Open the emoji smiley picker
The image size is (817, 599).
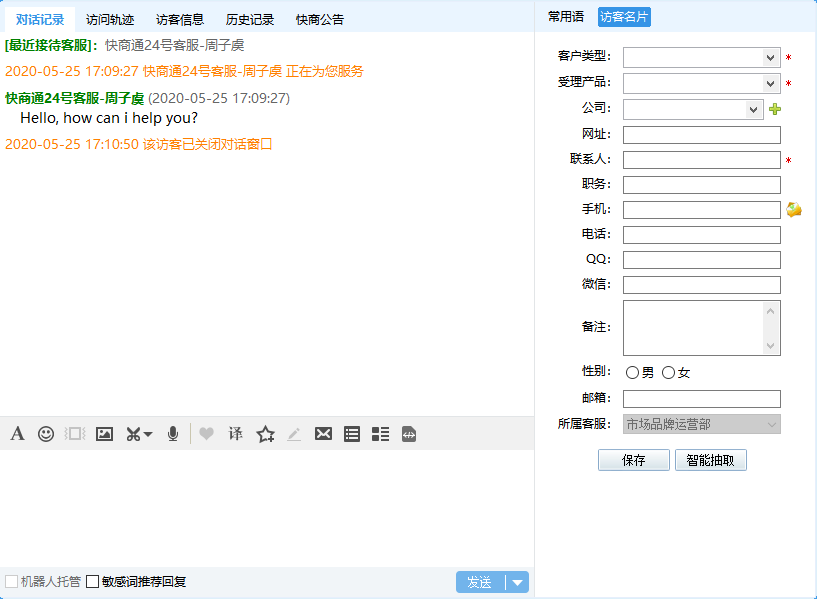(46, 434)
